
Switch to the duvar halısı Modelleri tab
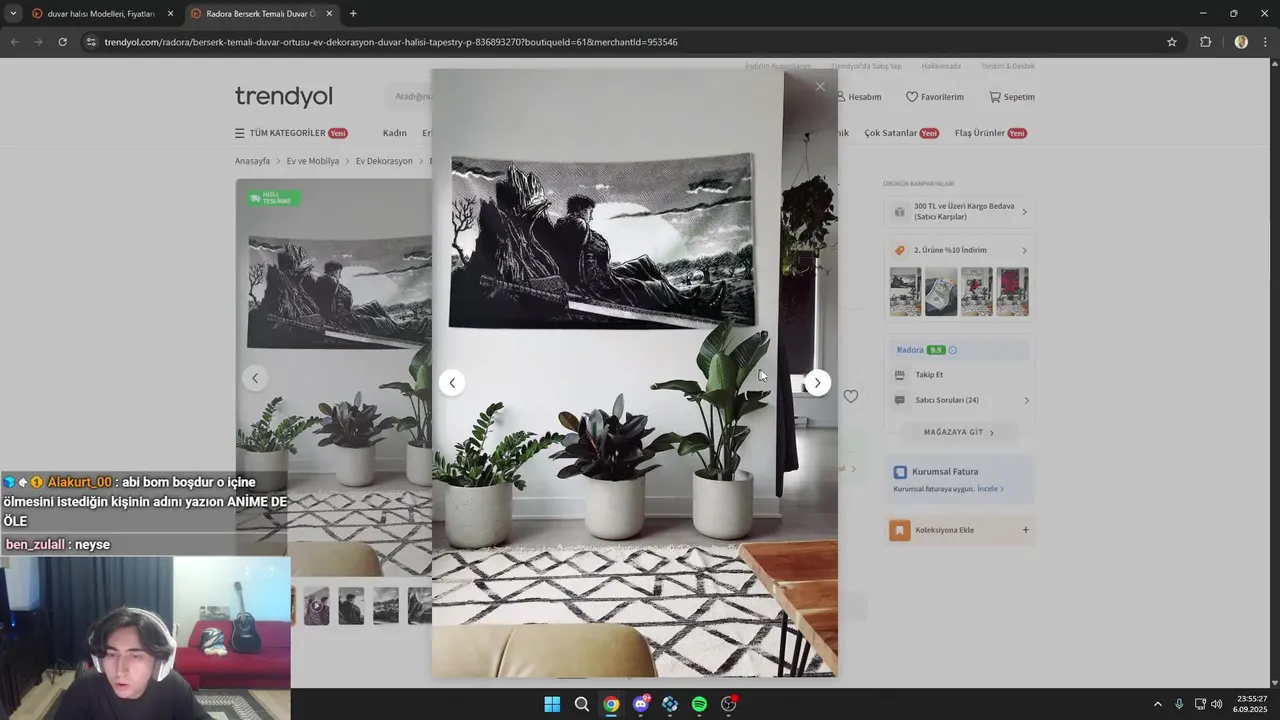coord(100,14)
